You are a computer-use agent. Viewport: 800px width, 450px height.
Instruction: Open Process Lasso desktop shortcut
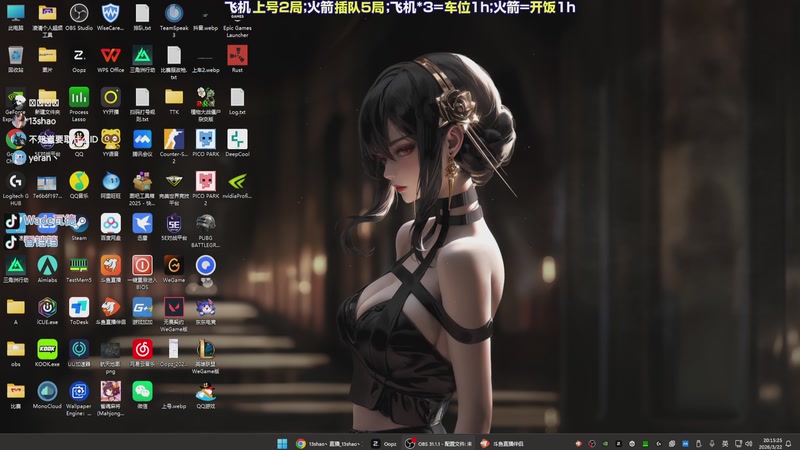[x=79, y=97]
